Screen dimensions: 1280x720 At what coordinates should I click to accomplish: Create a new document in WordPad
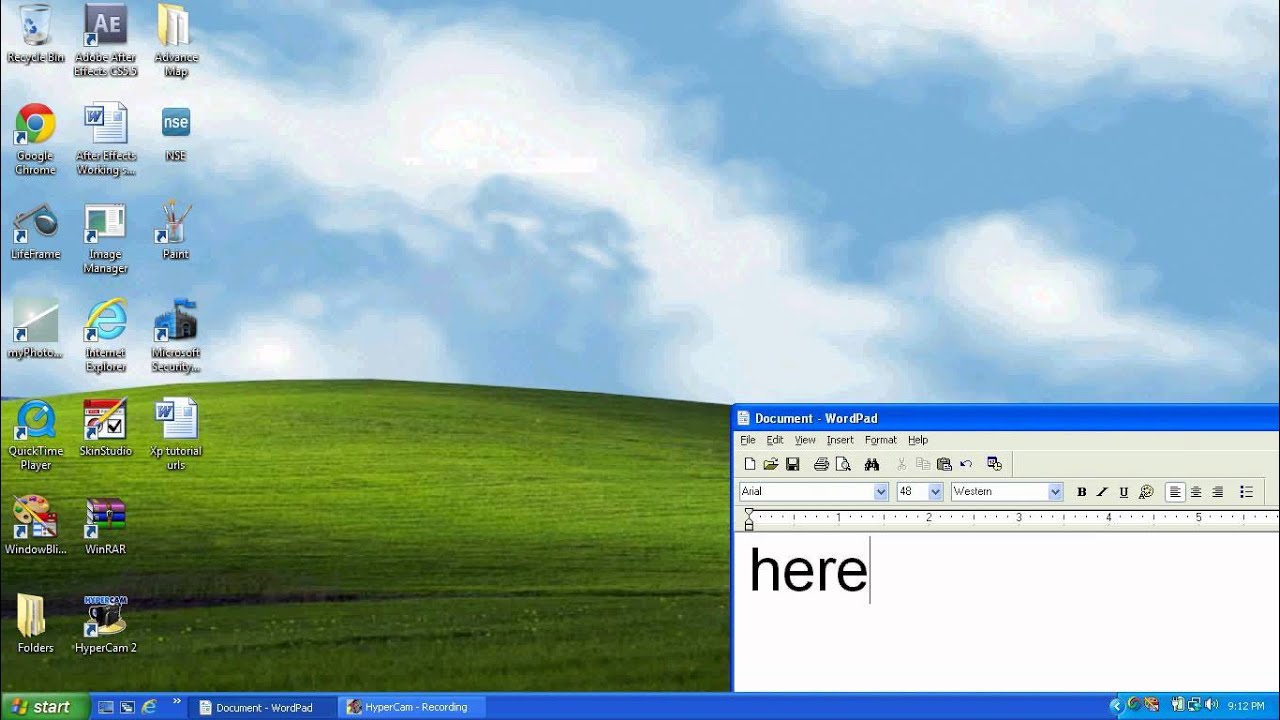(750, 464)
